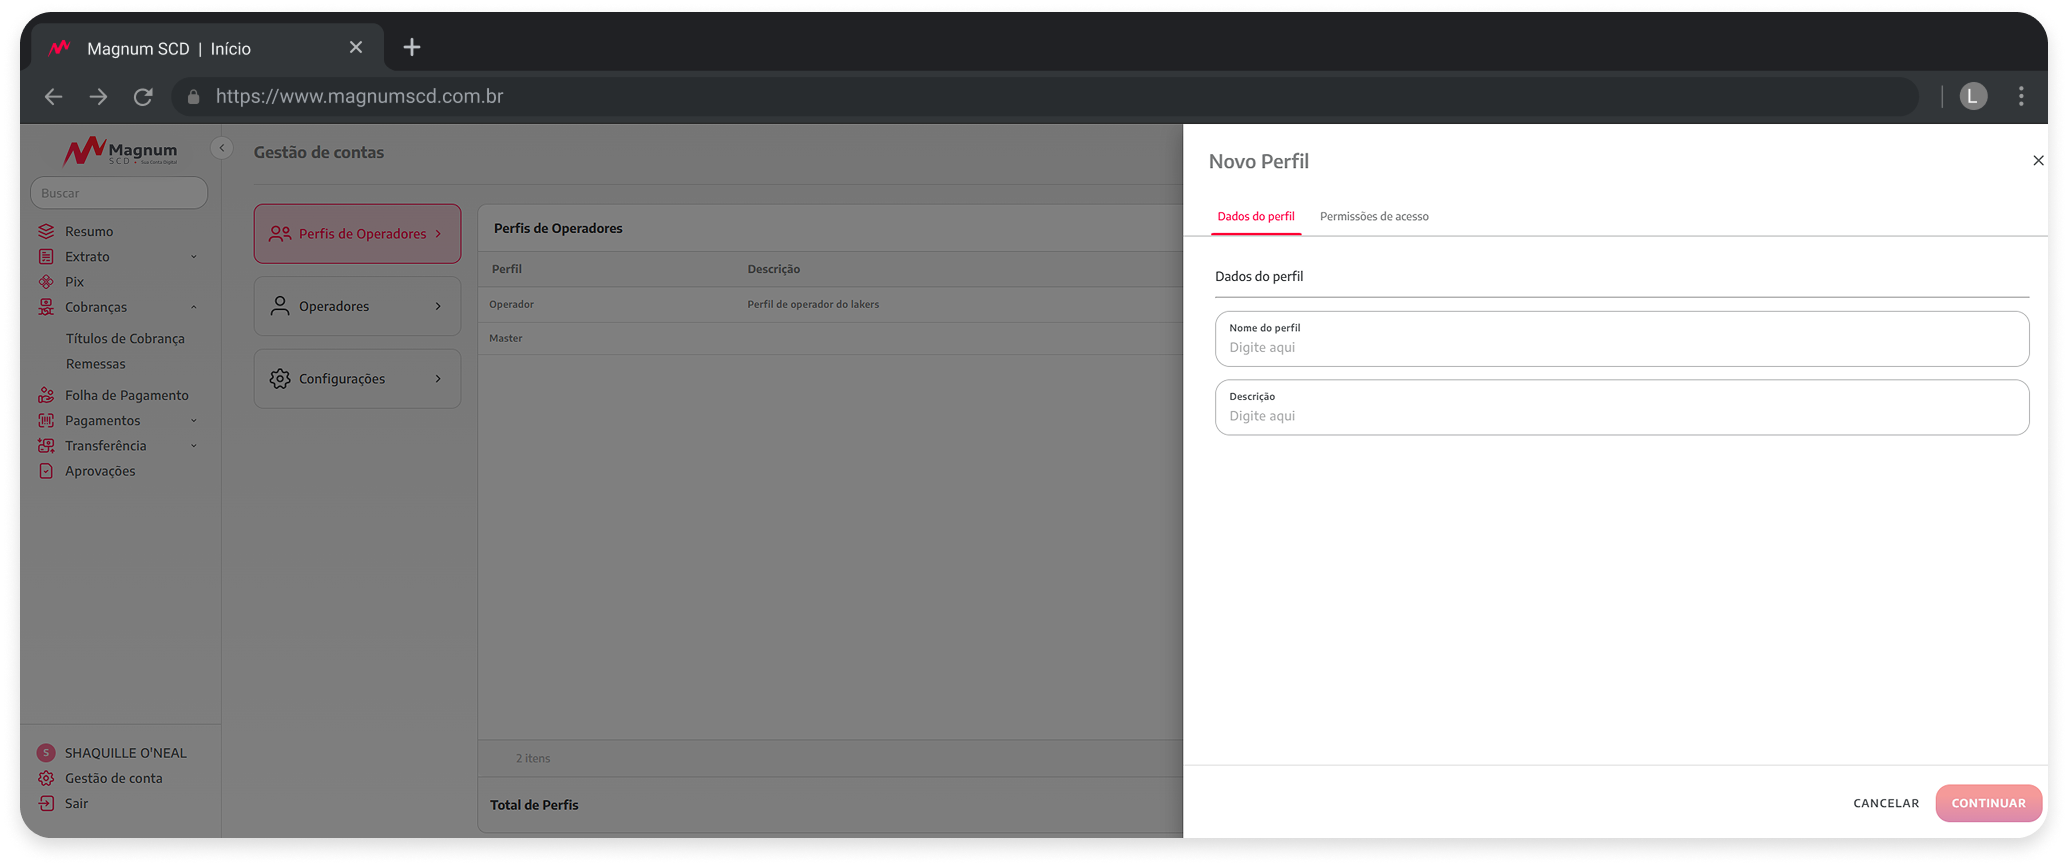Focus the Nome do perfil input field
Image resolution: width=2068 pixels, height=867 pixels.
pos(1622,339)
